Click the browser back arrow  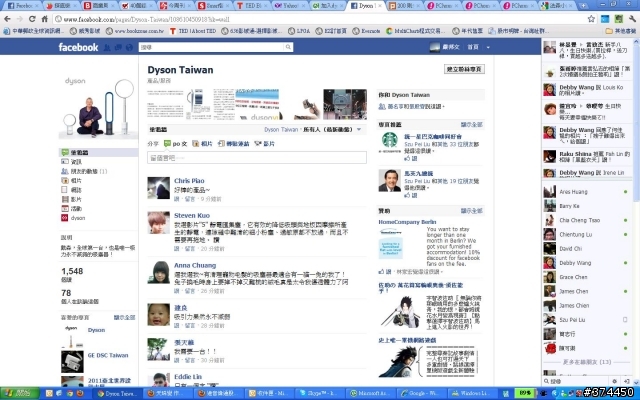7,19
